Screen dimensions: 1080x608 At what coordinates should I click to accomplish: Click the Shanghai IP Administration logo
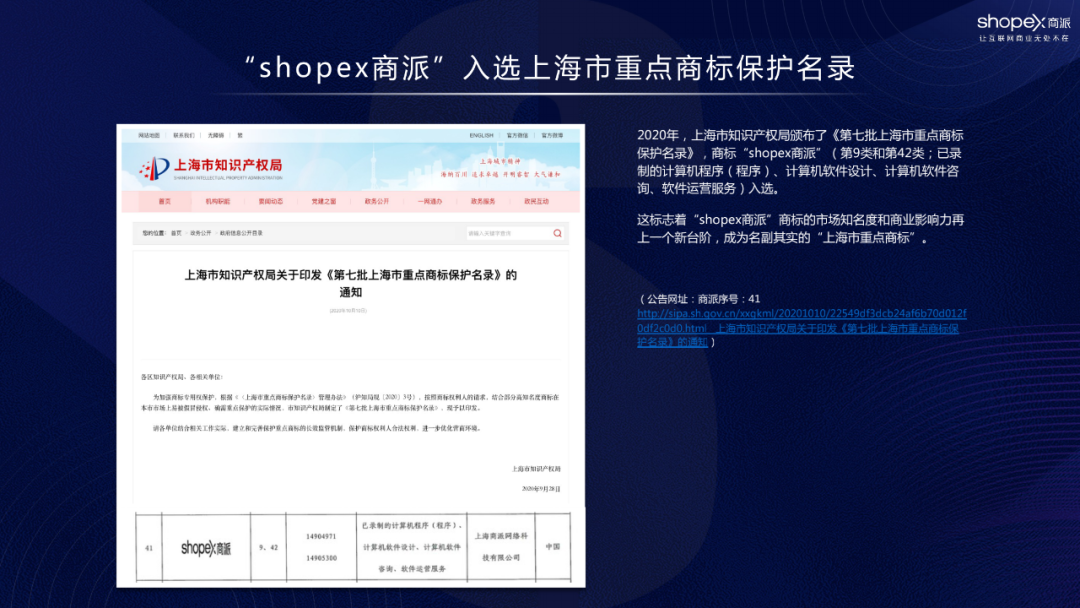tap(211, 169)
